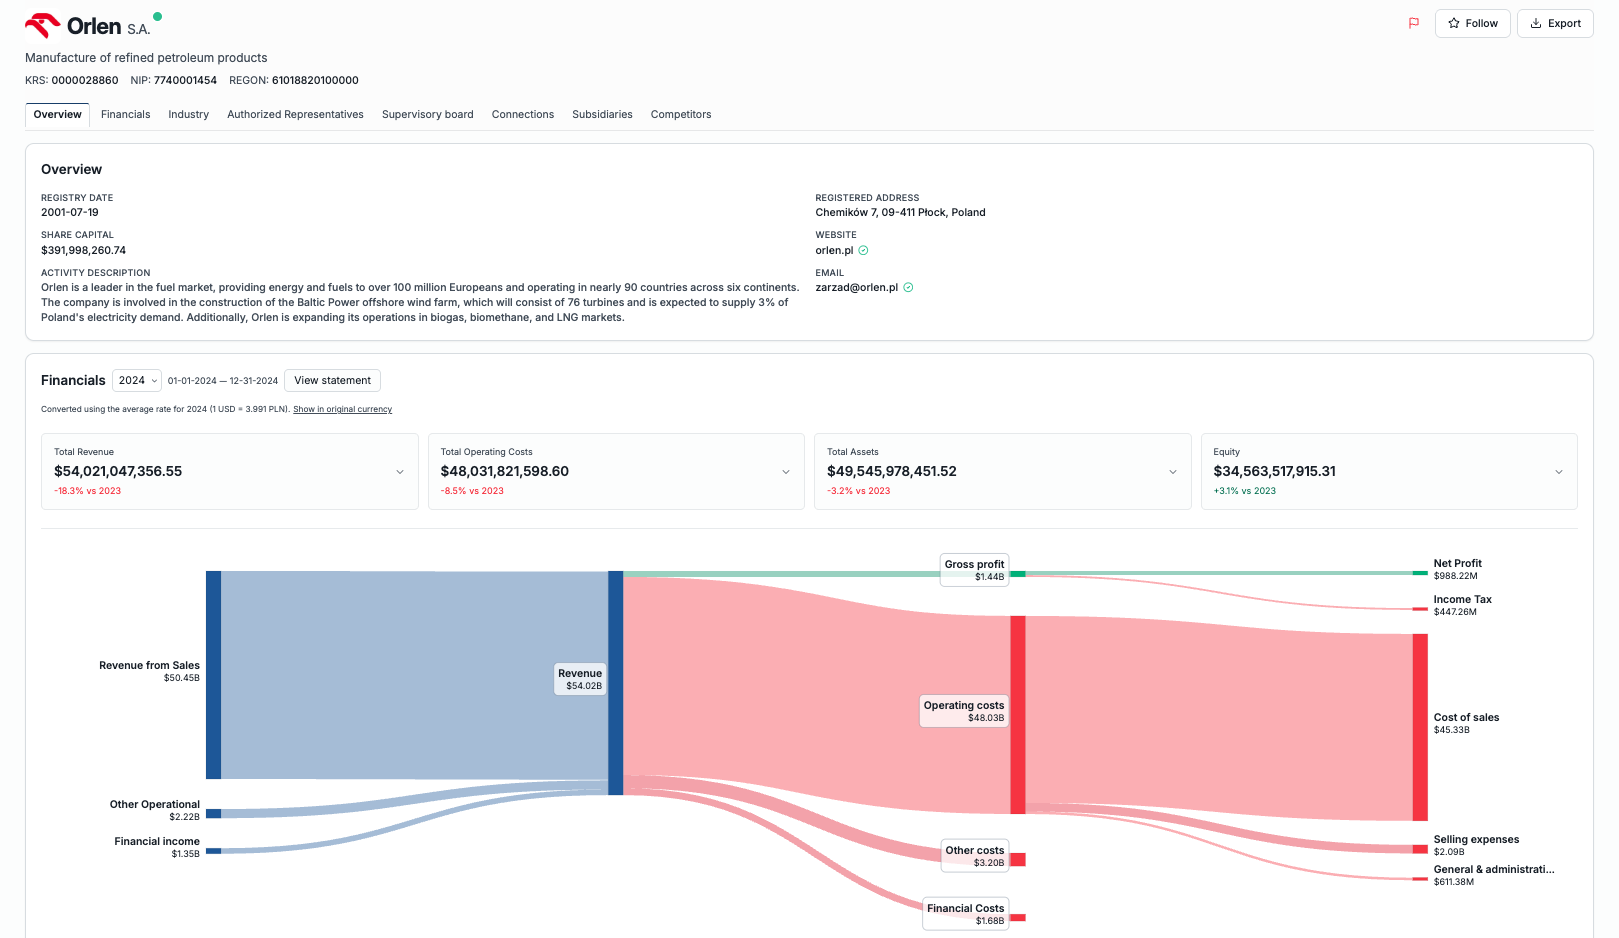Switch to the Financials tab

pyautogui.click(x=125, y=115)
